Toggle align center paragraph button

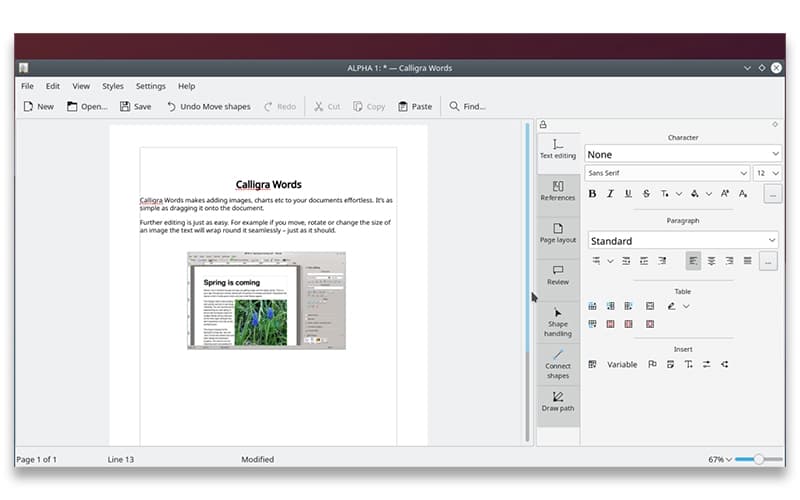pos(711,261)
